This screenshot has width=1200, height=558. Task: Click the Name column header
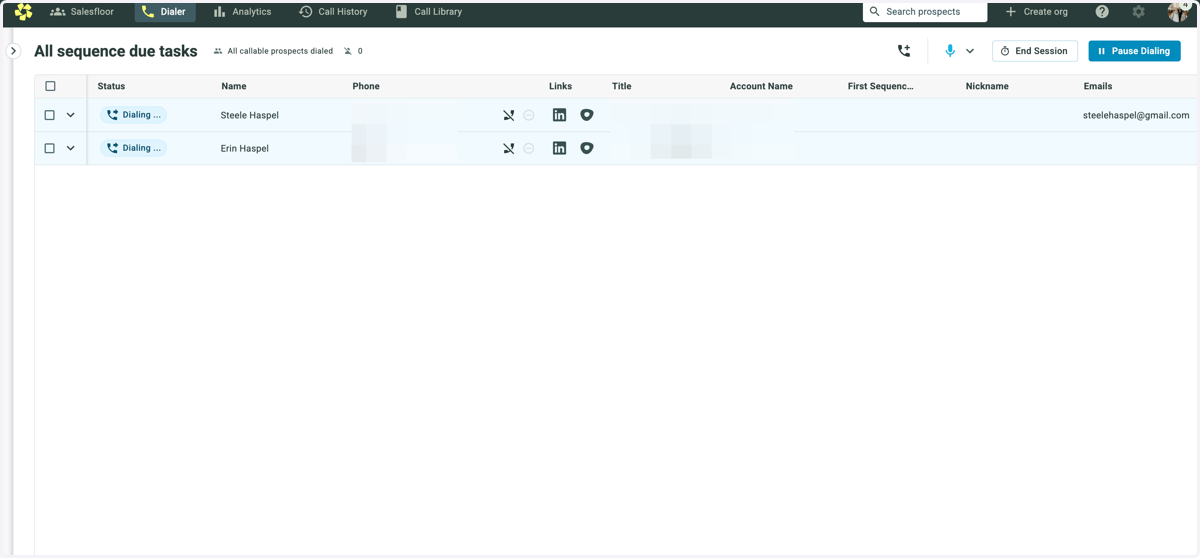click(x=234, y=86)
